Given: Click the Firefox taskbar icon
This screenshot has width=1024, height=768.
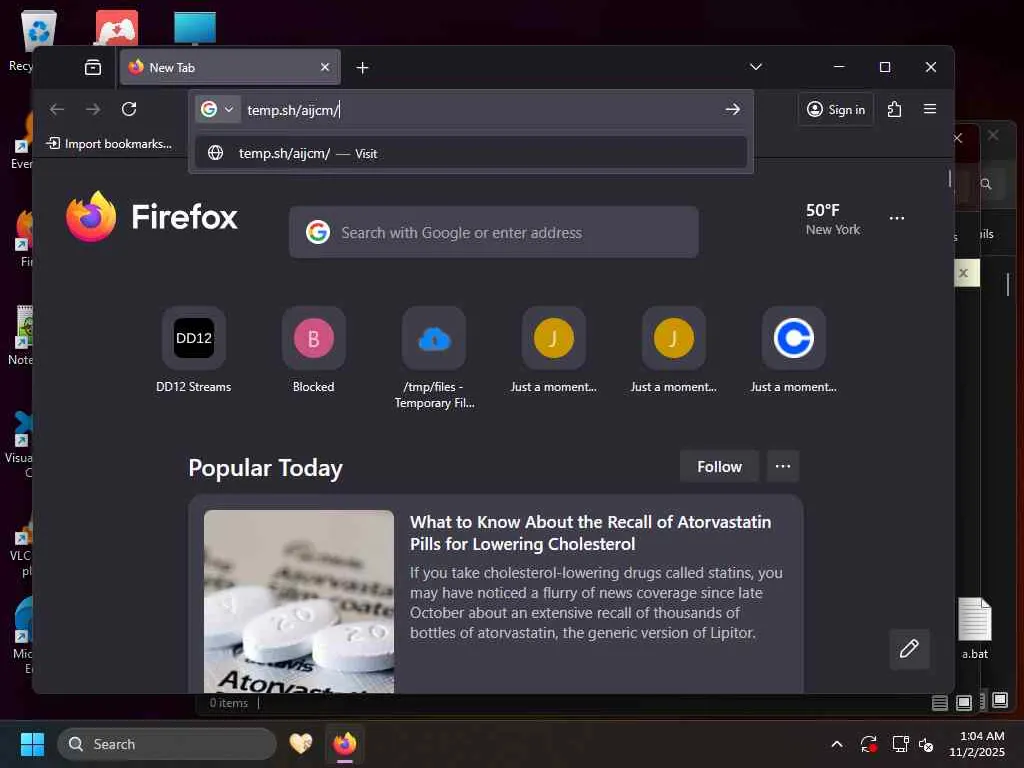Looking at the screenshot, I should tap(345, 744).
